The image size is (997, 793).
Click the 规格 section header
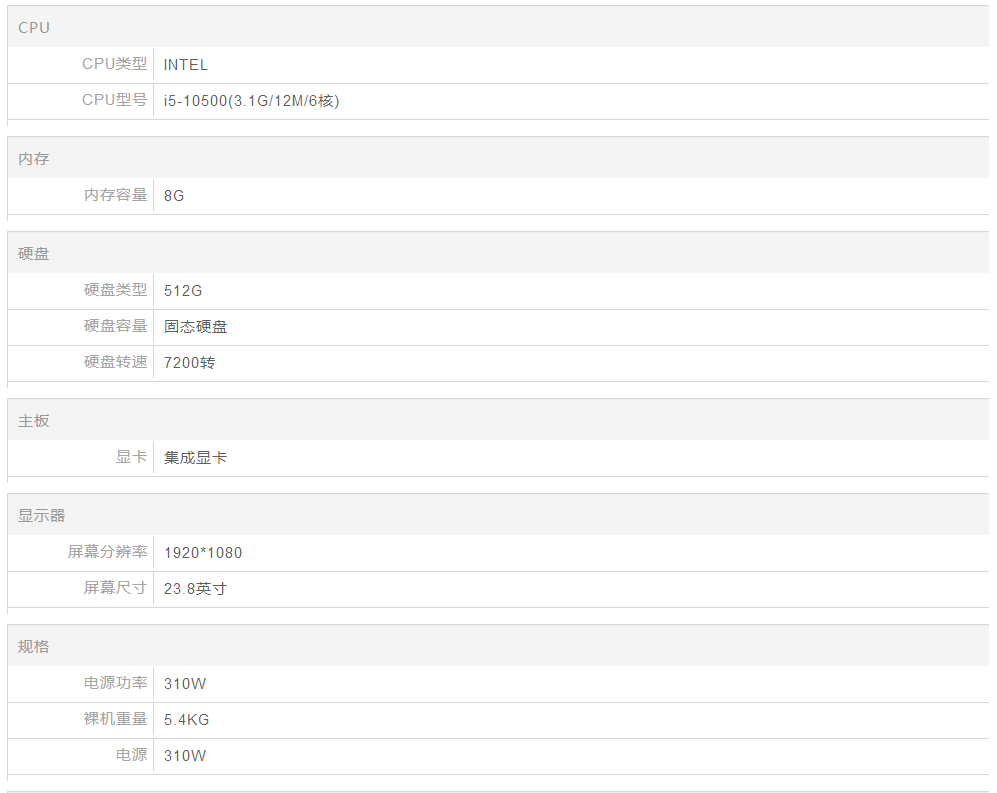pyautogui.click(x=34, y=647)
